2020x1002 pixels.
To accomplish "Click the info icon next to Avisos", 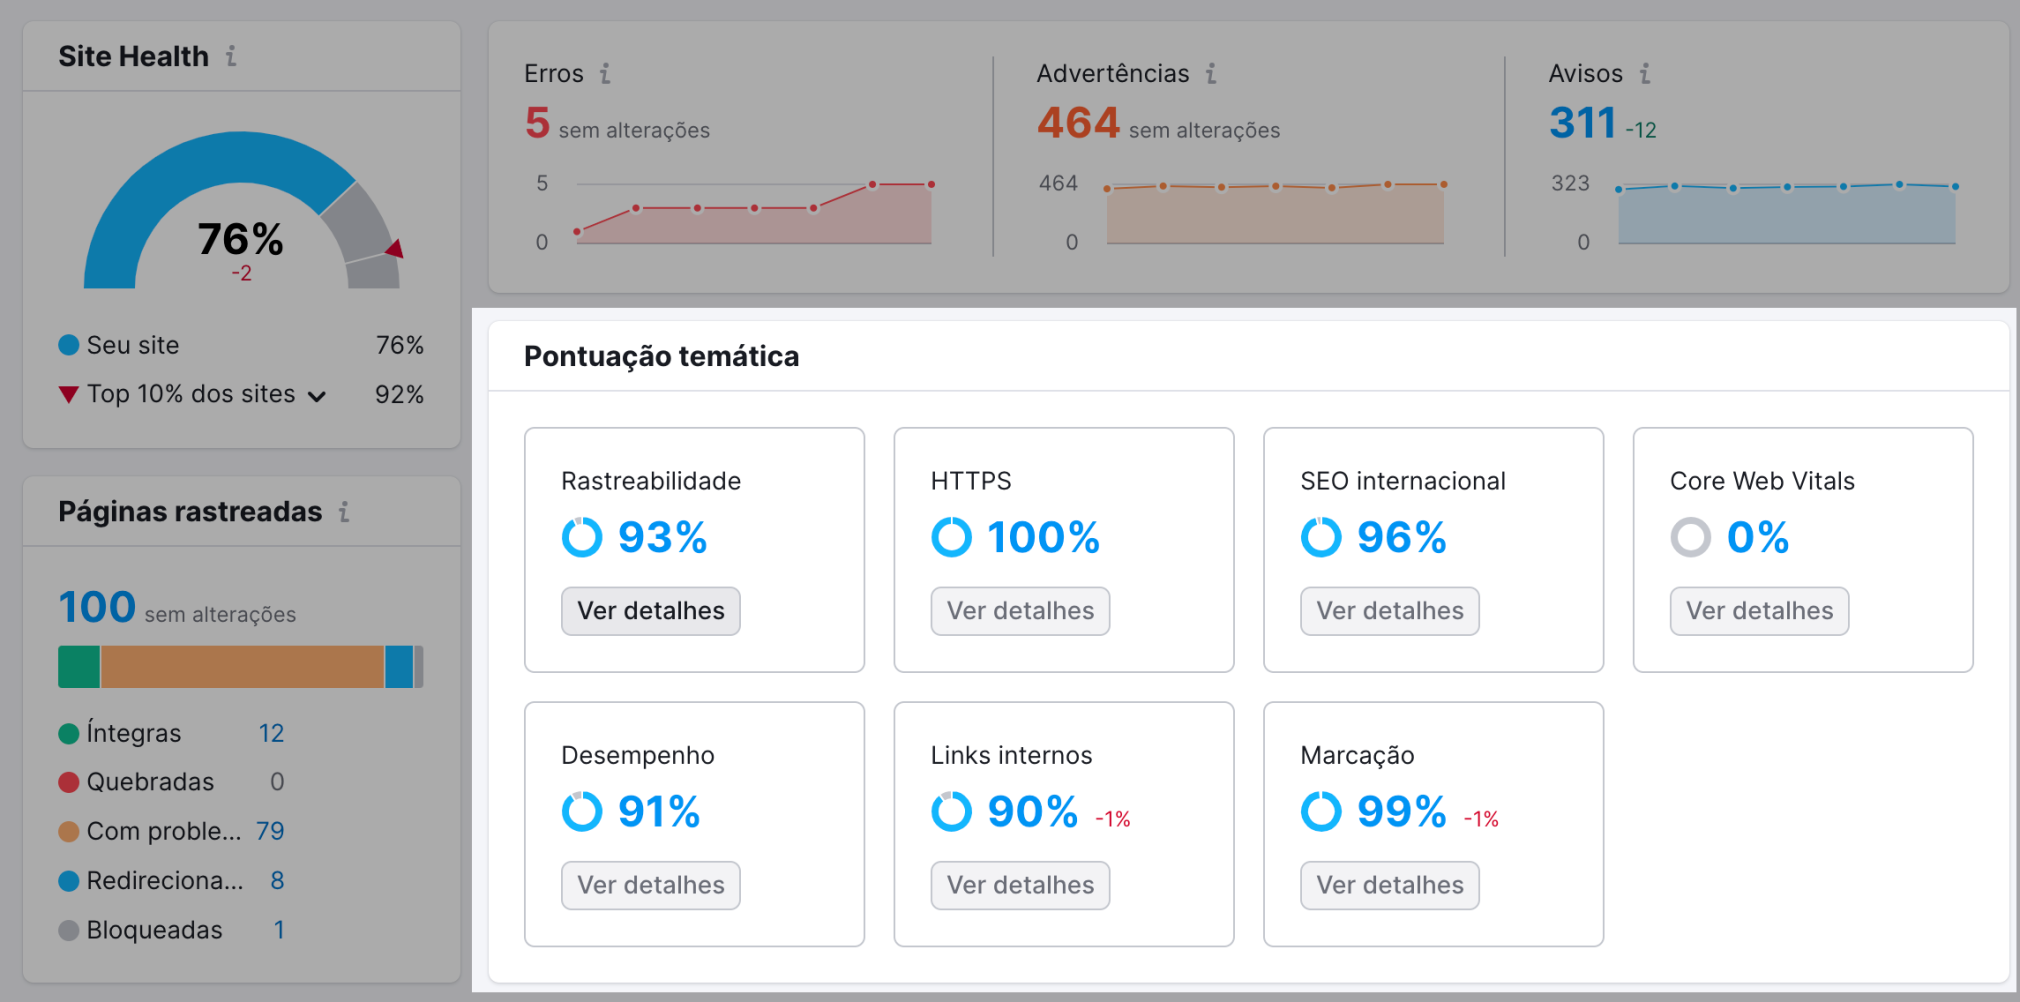I will [x=1645, y=73].
